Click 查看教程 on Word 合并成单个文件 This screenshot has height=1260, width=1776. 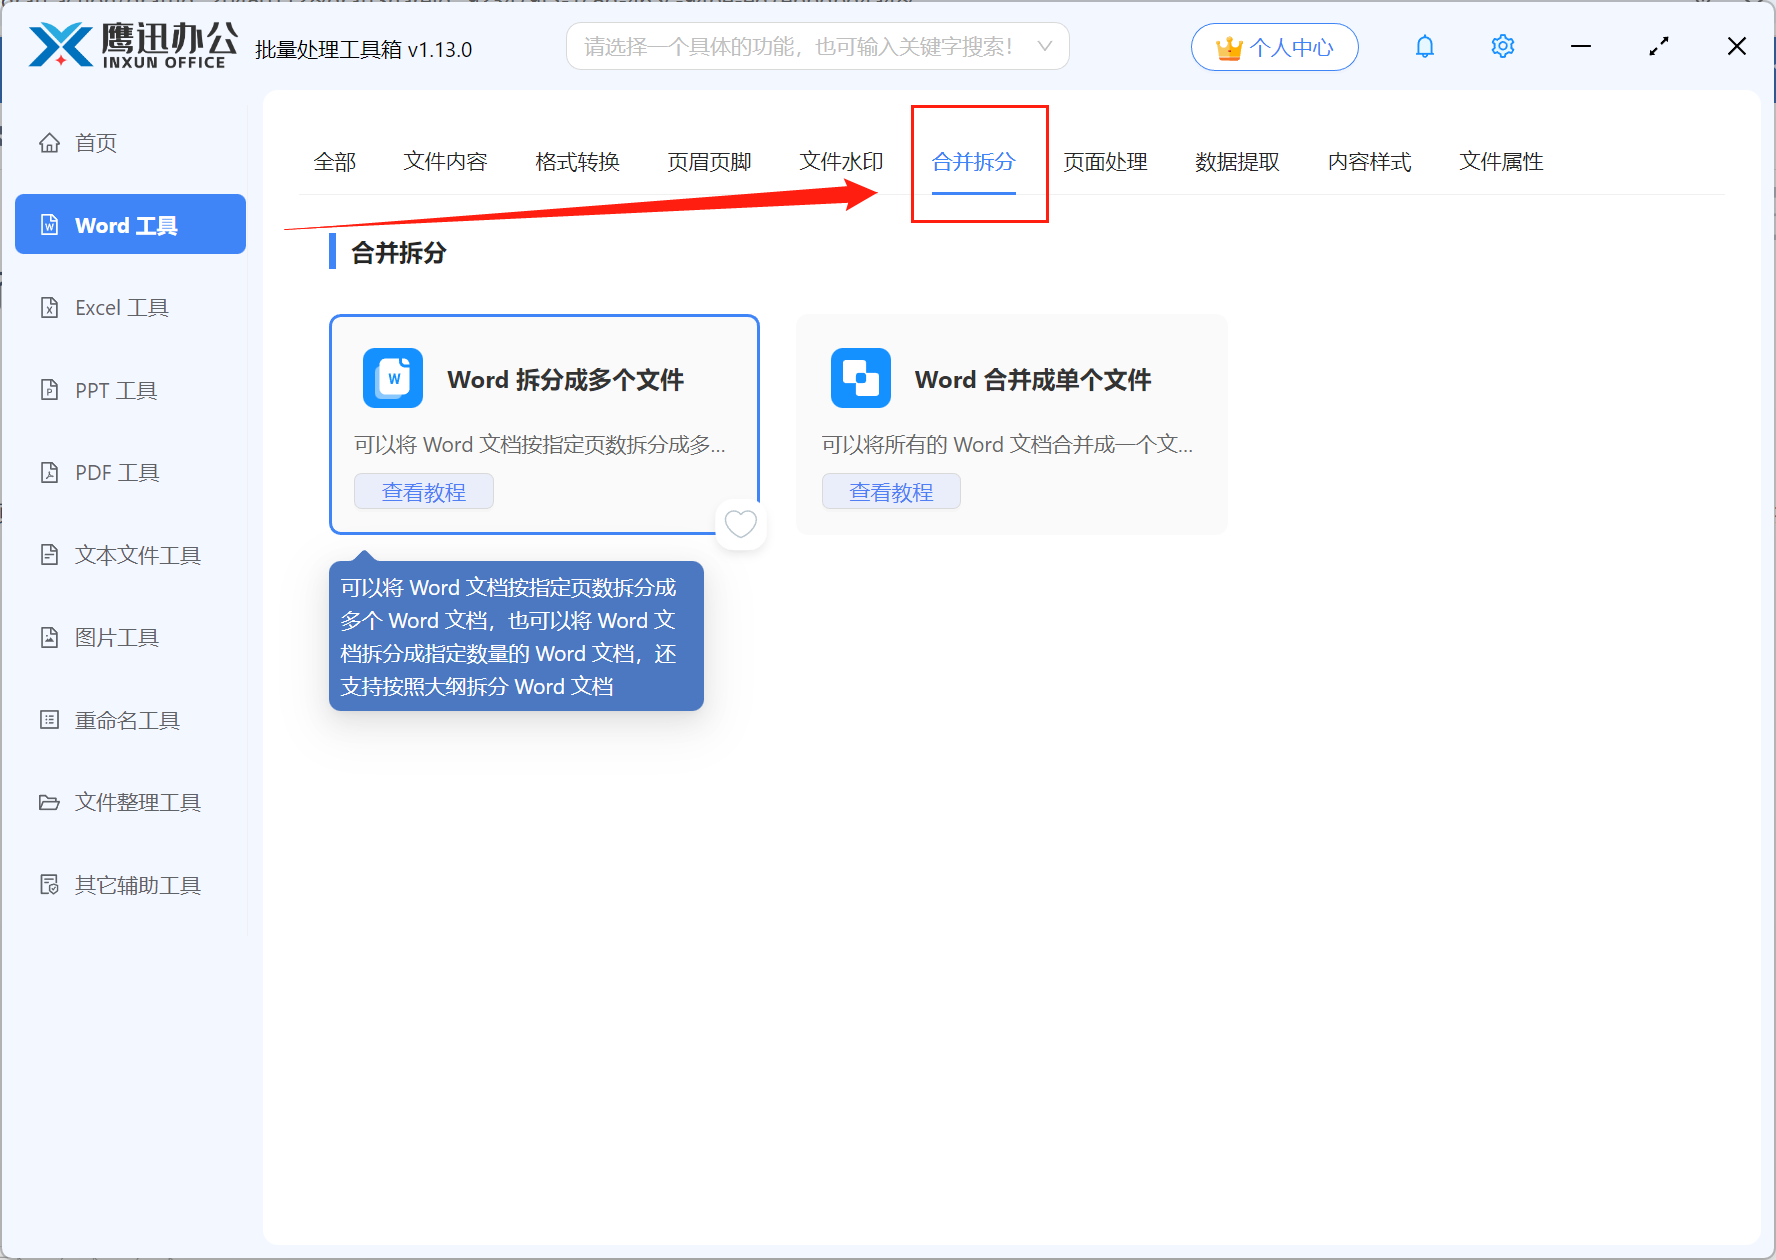pyautogui.click(x=890, y=491)
